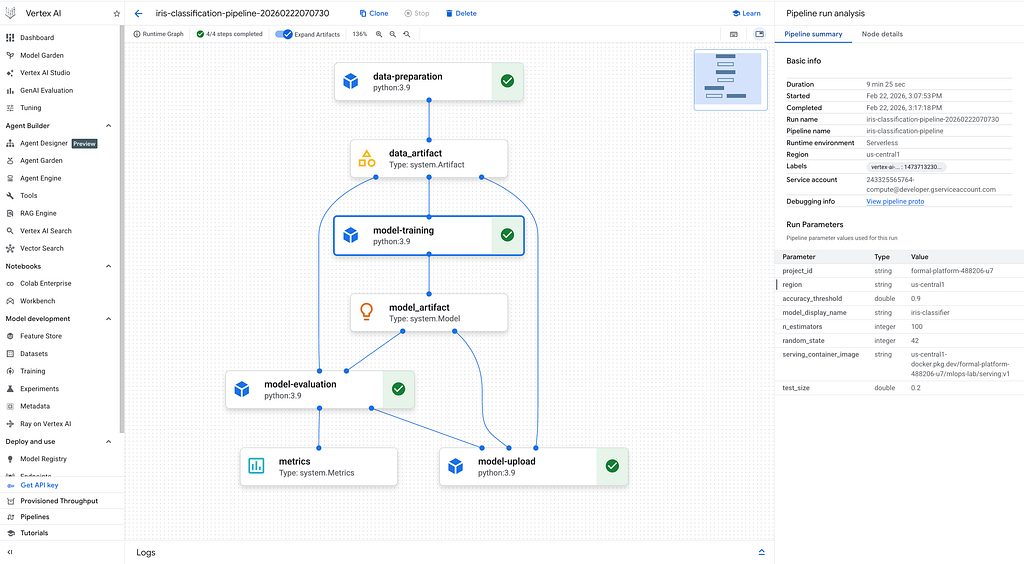1024x564 pixels.
Task: Zoom out of the pipeline graph
Action: (x=392, y=34)
